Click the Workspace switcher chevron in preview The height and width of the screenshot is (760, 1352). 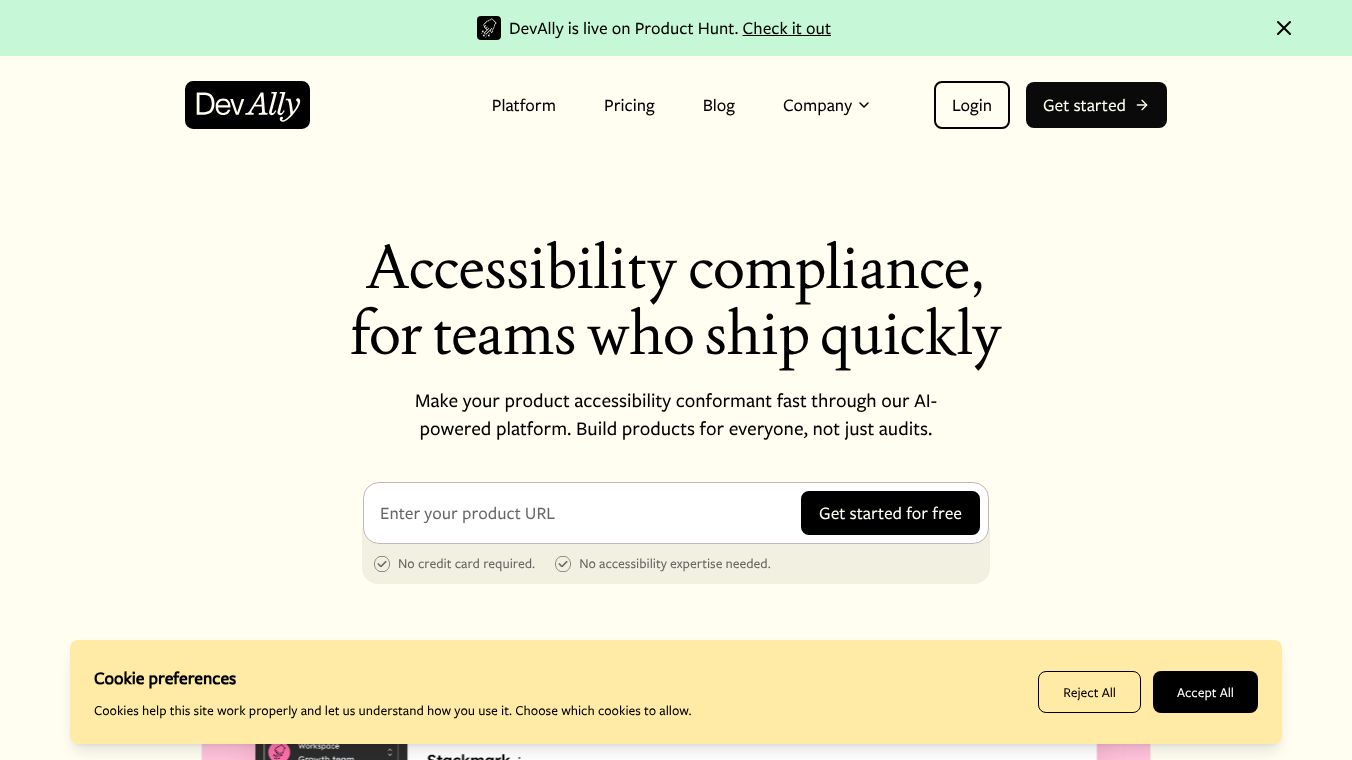390,751
